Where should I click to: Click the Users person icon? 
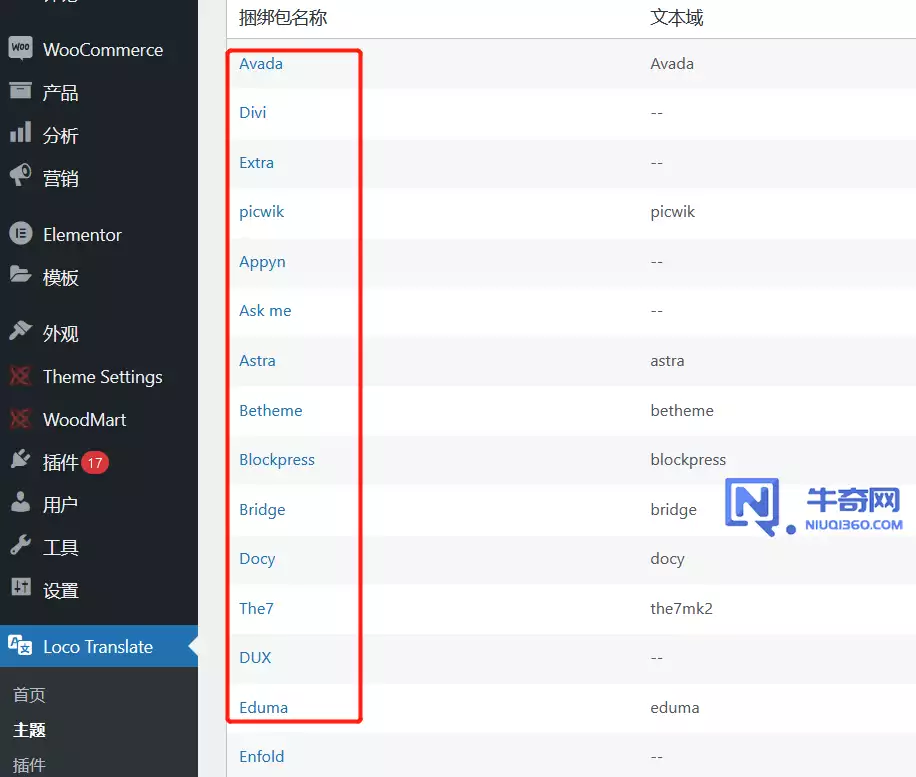point(20,502)
